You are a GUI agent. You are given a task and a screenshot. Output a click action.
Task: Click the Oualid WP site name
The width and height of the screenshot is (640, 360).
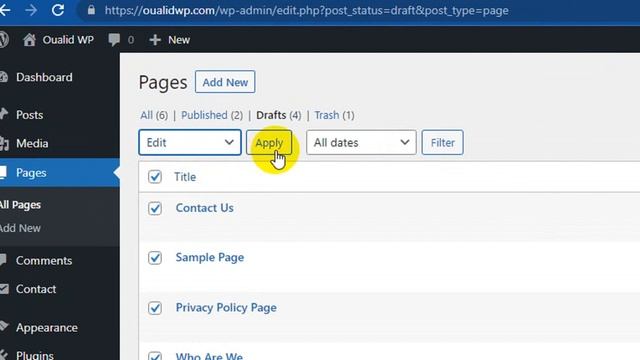68,40
